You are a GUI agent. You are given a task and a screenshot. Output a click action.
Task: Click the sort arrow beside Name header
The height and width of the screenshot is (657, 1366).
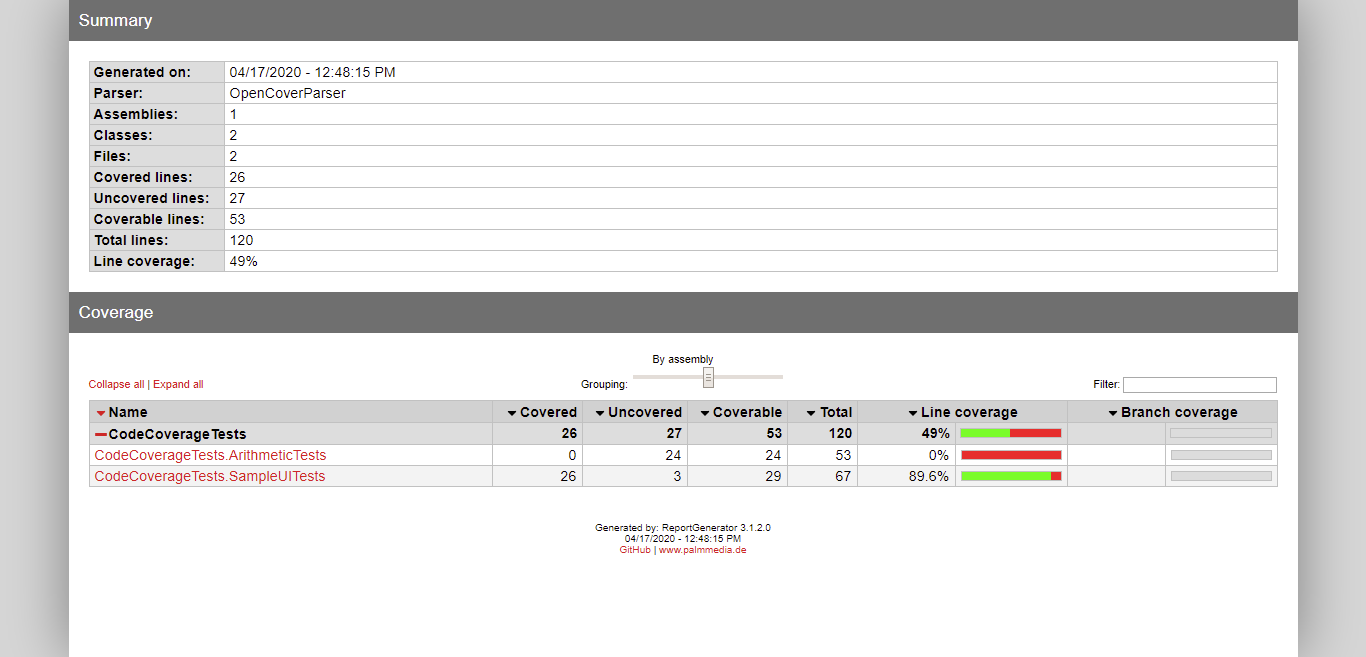point(101,413)
